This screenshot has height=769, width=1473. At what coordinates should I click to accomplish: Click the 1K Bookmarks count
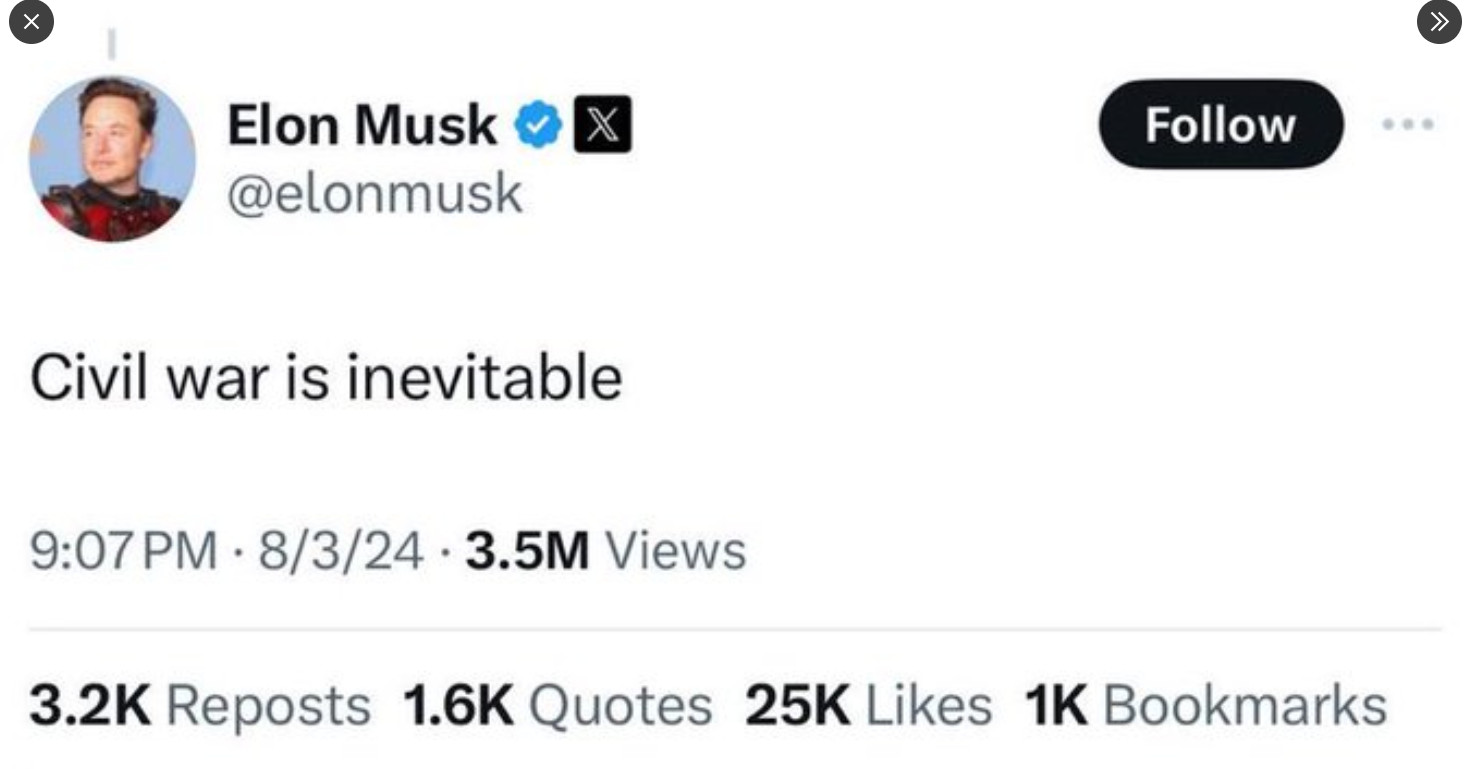pyautogui.click(x=1205, y=705)
